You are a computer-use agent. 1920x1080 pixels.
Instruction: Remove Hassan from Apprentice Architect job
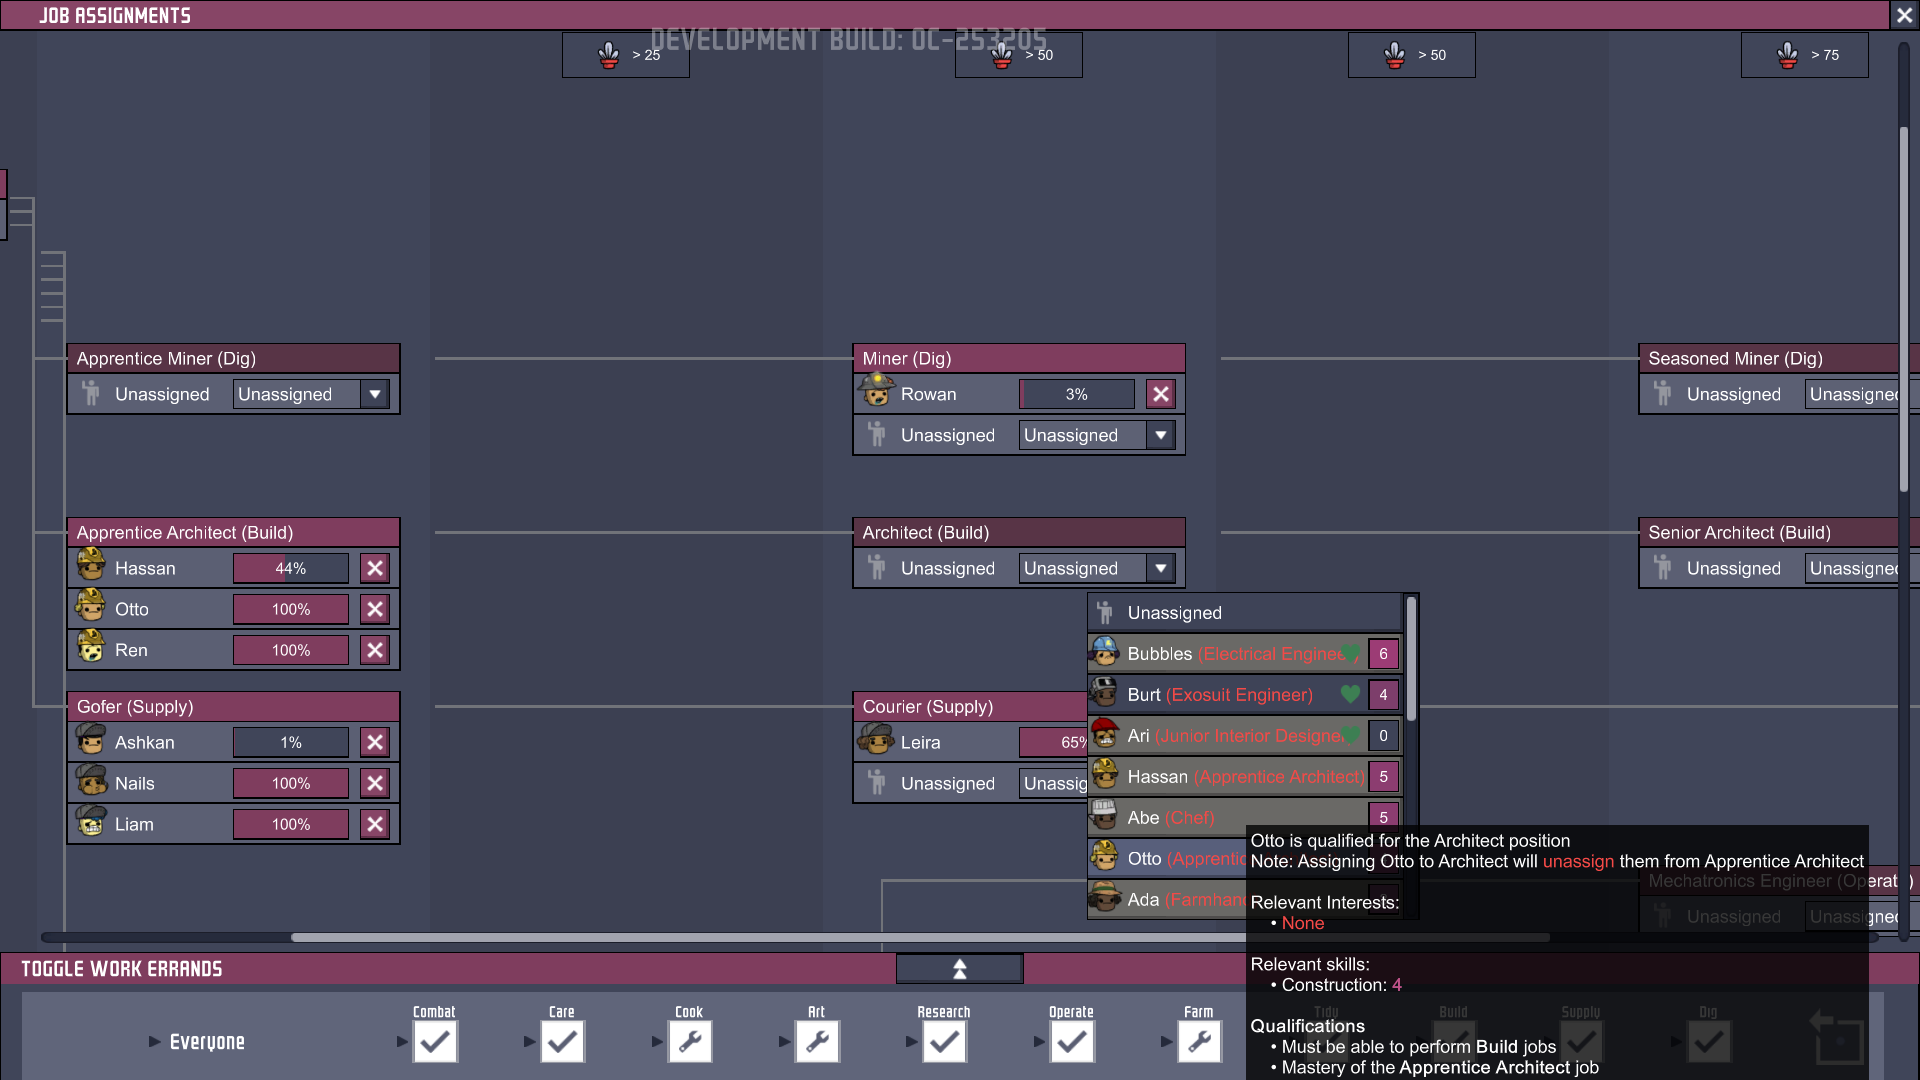point(375,568)
